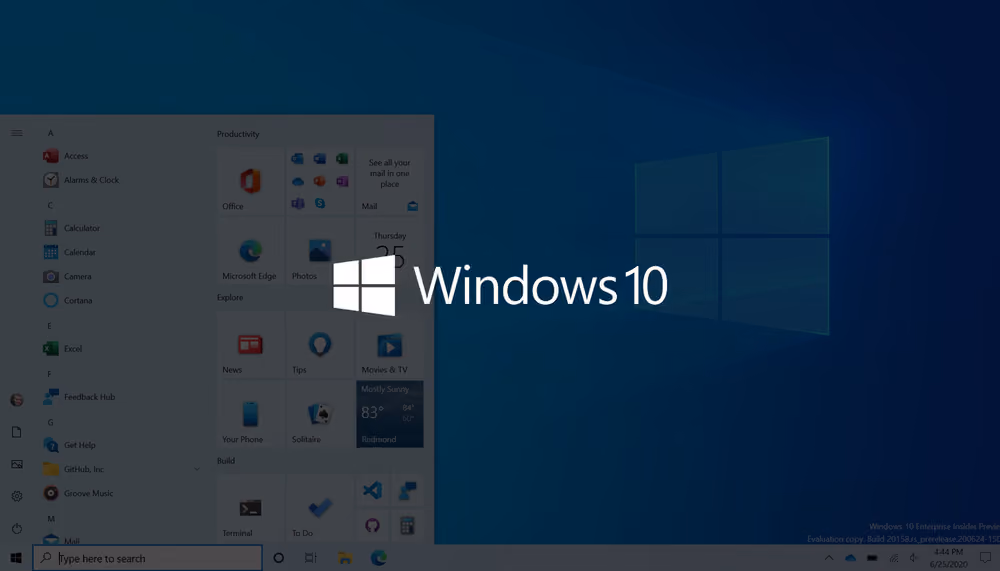
Task: Launch Microsoft Edge tile in Start menu
Action: click(x=250, y=251)
